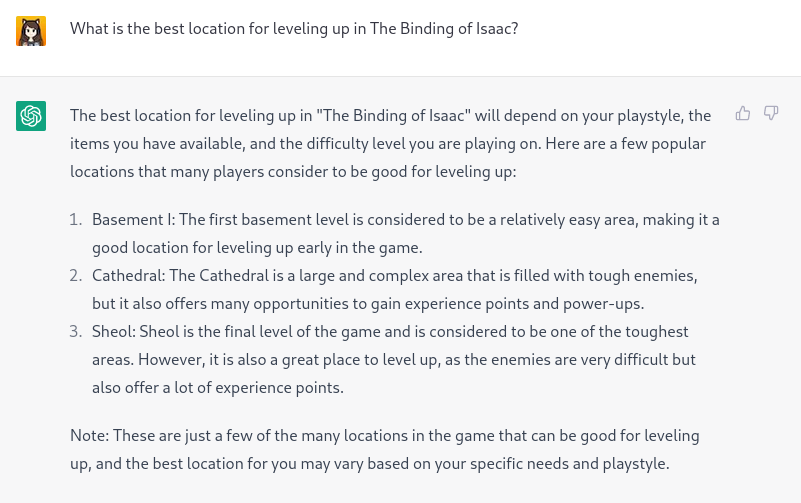Click list item 'Cathedral'
The height and width of the screenshot is (503, 801).
click(x=395, y=290)
